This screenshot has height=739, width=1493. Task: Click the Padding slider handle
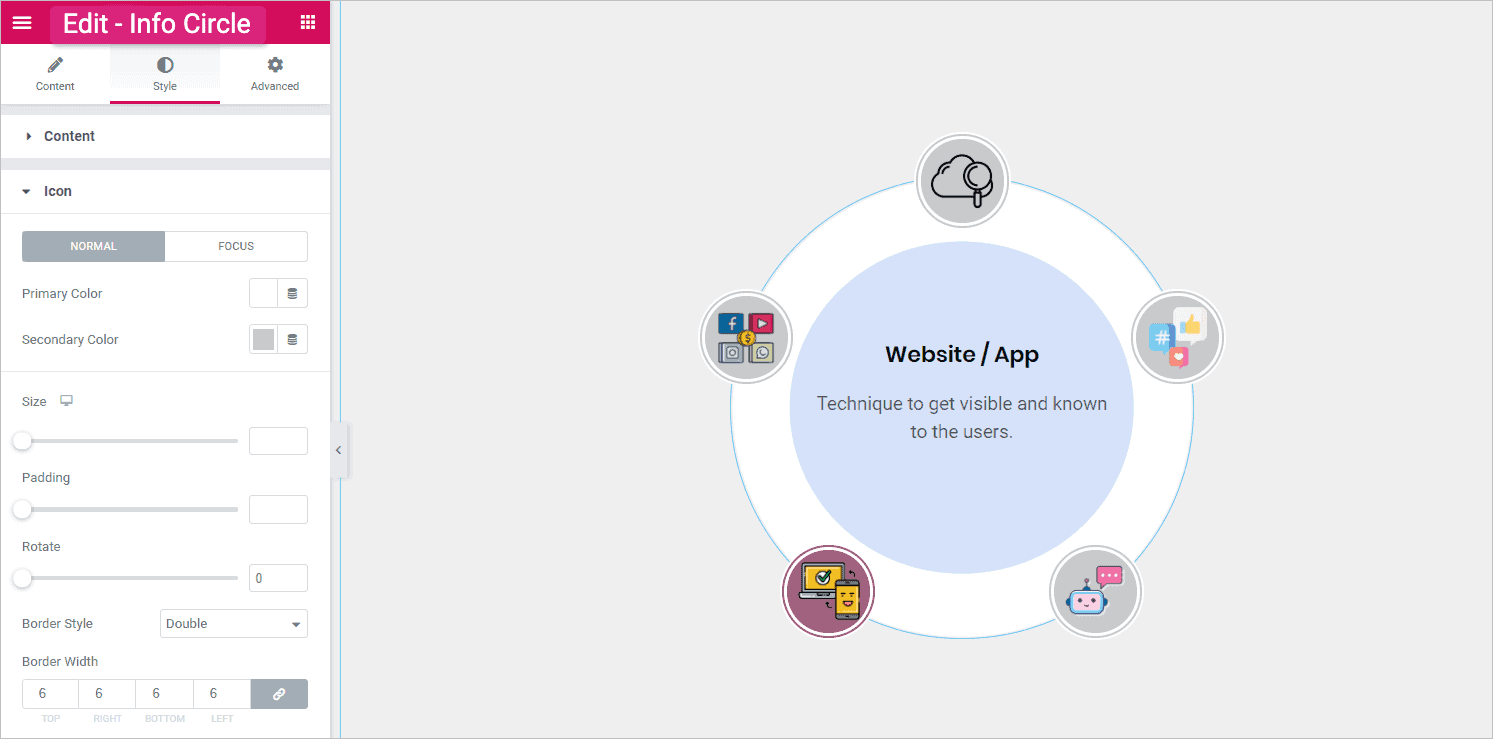[22, 510]
